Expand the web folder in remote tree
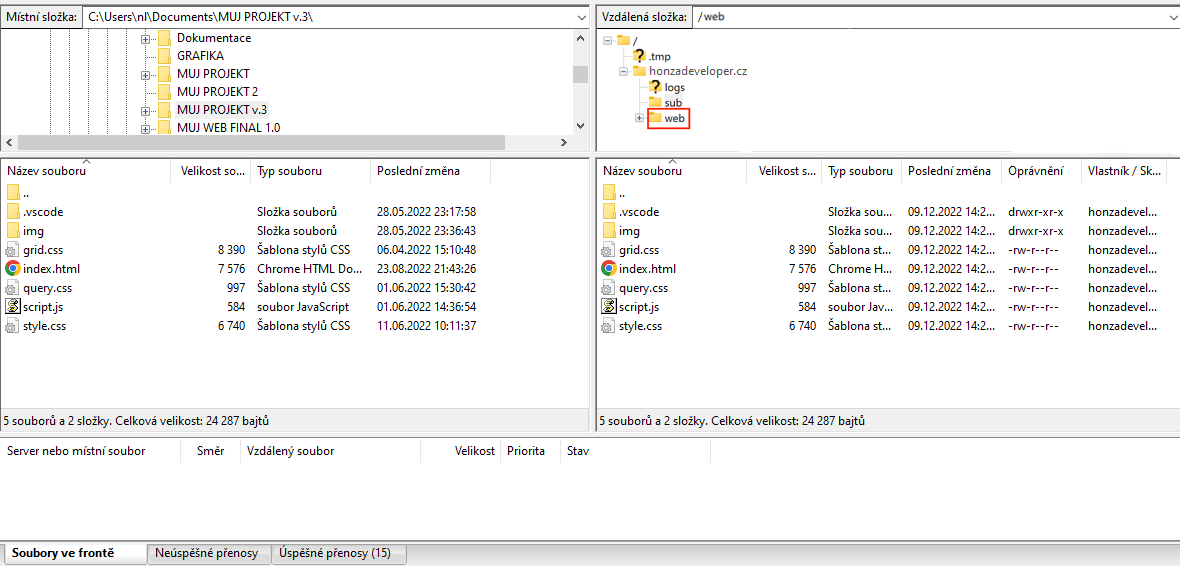Viewport: 1180px width, 566px height. [x=639, y=119]
